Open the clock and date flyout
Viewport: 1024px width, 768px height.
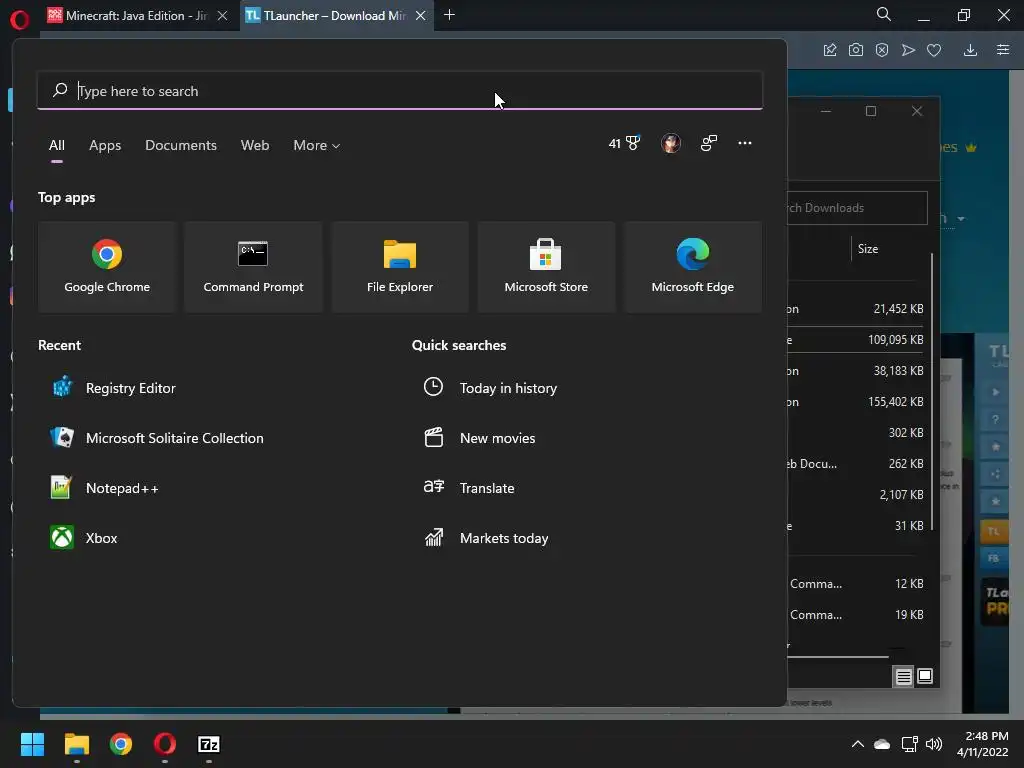tap(983, 744)
